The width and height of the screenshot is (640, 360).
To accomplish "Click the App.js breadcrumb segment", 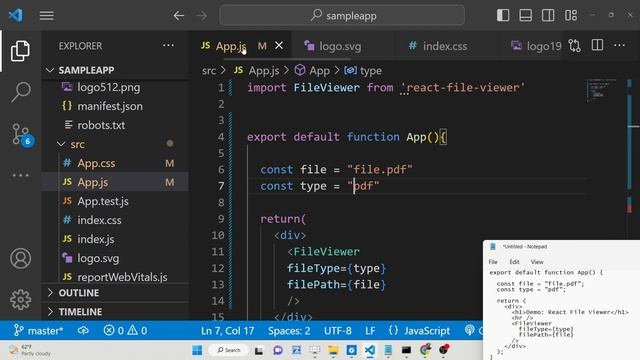I will tap(256, 71).
